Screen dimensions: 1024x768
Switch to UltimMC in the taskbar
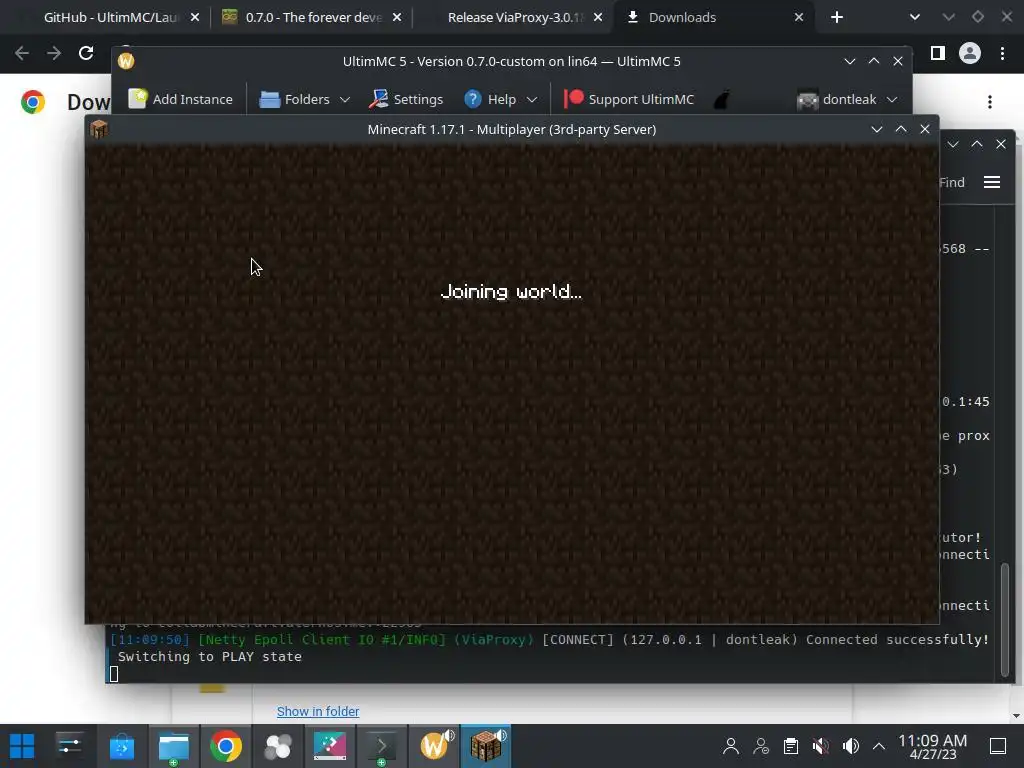pos(435,746)
